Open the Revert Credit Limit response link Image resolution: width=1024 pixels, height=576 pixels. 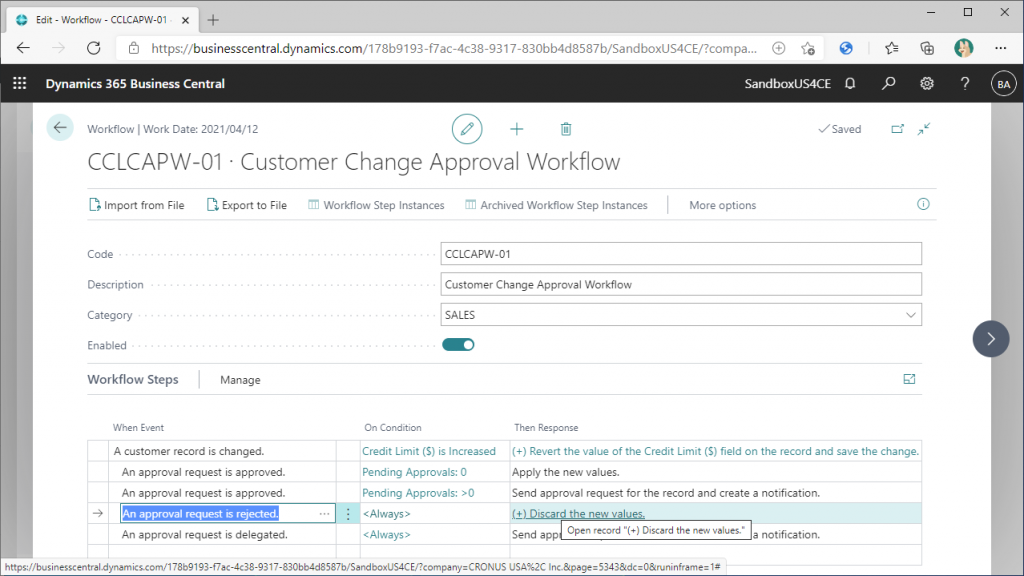[715, 451]
